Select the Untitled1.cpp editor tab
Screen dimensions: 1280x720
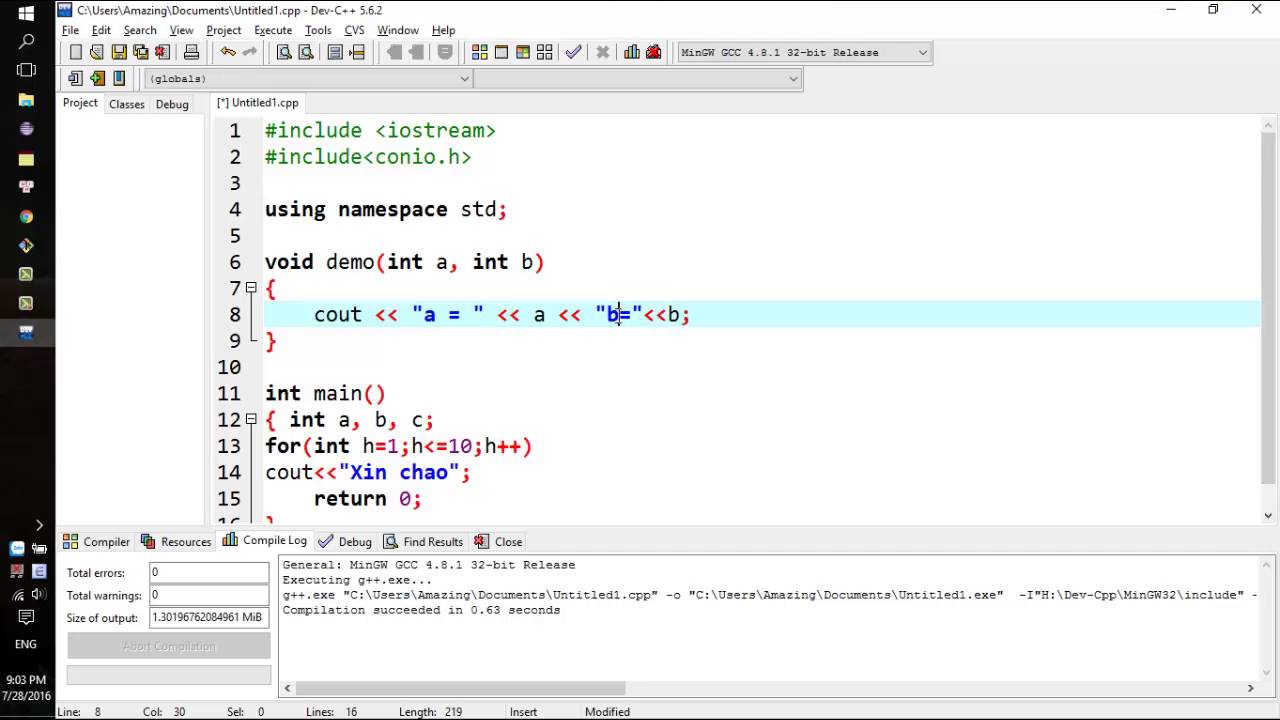tap(258, 103)
